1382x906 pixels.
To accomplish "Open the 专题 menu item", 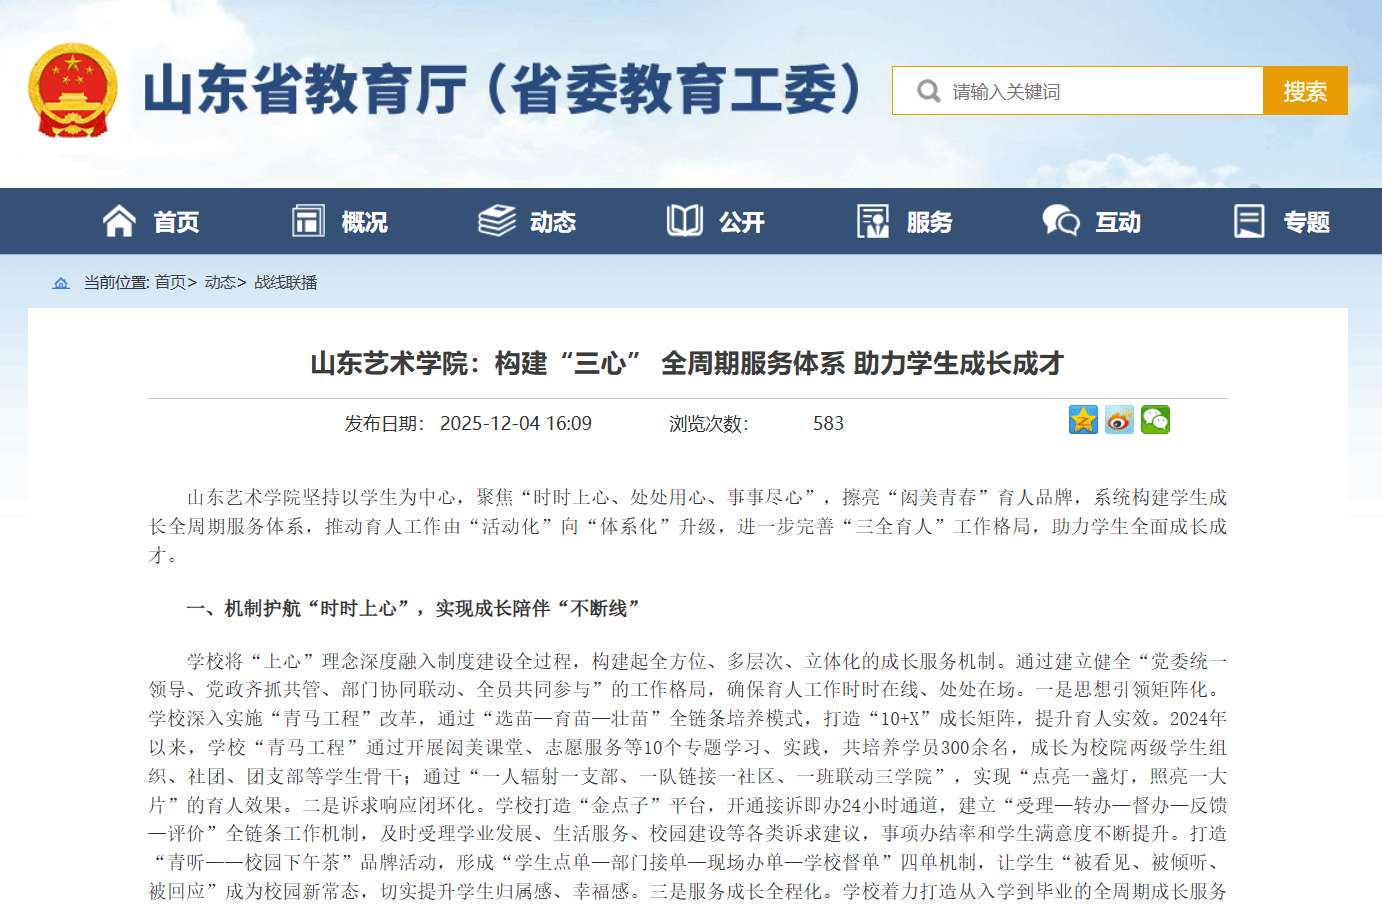I will tap(1306, 222).
